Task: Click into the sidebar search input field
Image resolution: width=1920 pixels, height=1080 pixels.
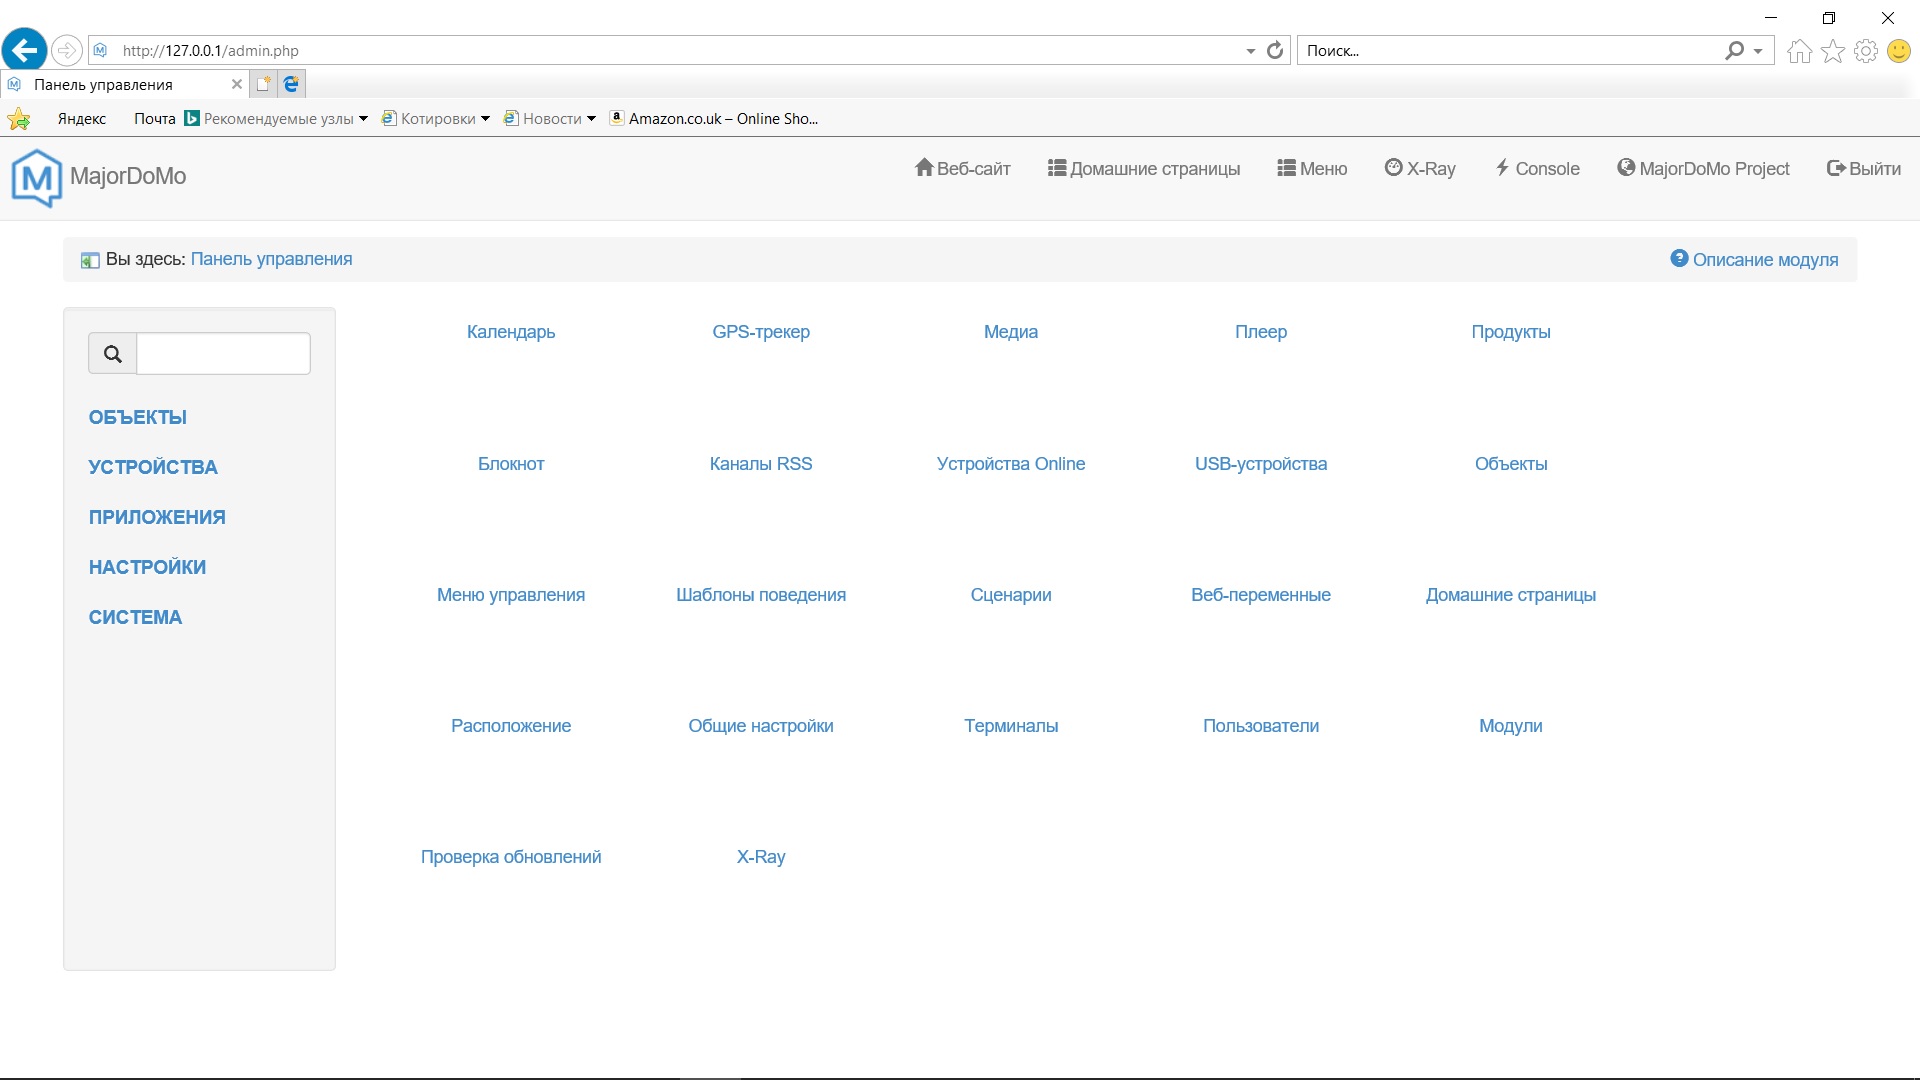Action: (223, 354)
